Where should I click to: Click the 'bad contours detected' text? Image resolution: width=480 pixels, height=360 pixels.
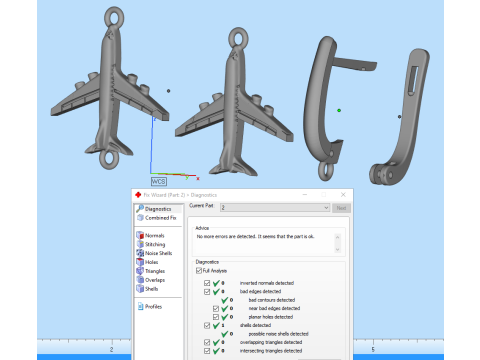[272, 300]
